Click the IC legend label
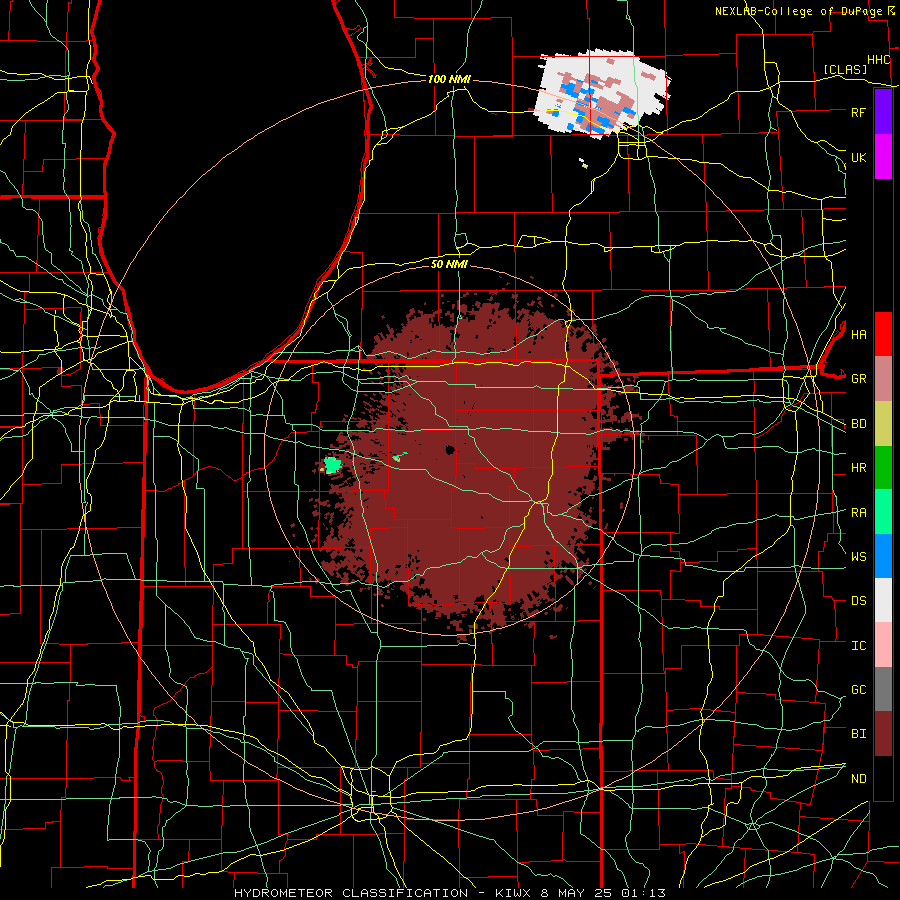Image resolution: width=900 pixels, height=900 pixels. (x=858, y=646)
